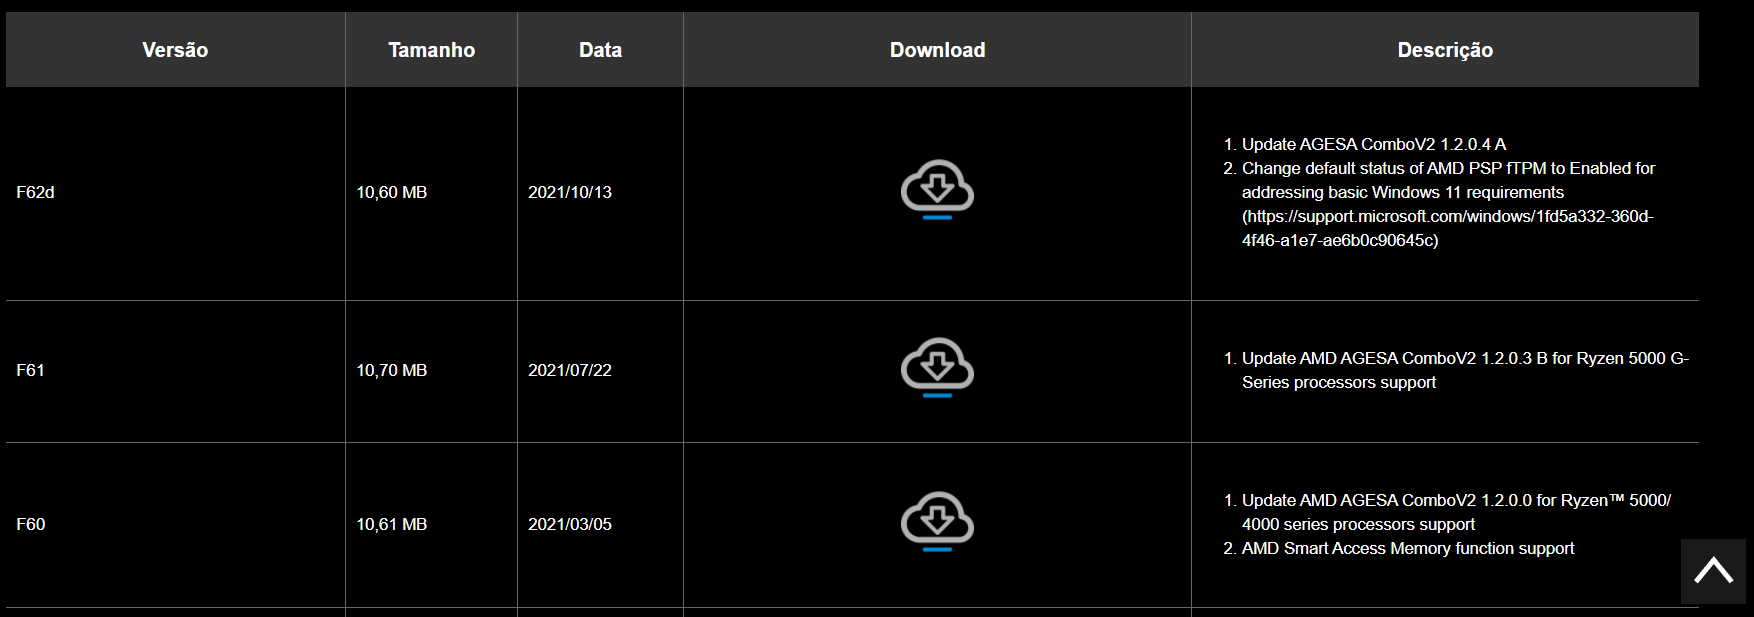Select the F61 version text

point(30,370)
